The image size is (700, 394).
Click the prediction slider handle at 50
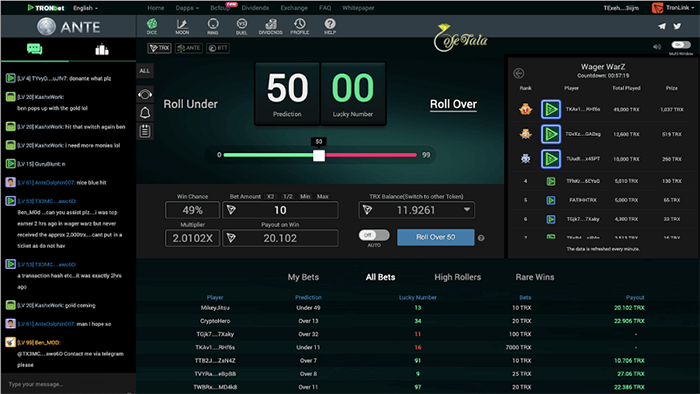319,155
